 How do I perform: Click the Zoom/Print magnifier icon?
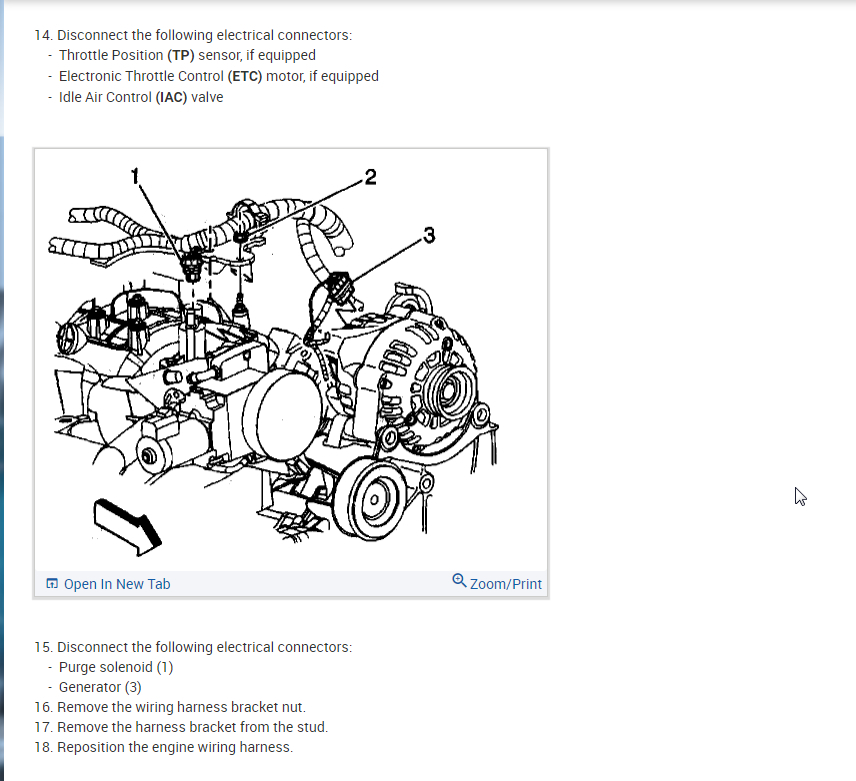pyautogui.click(x=459, y=581)
